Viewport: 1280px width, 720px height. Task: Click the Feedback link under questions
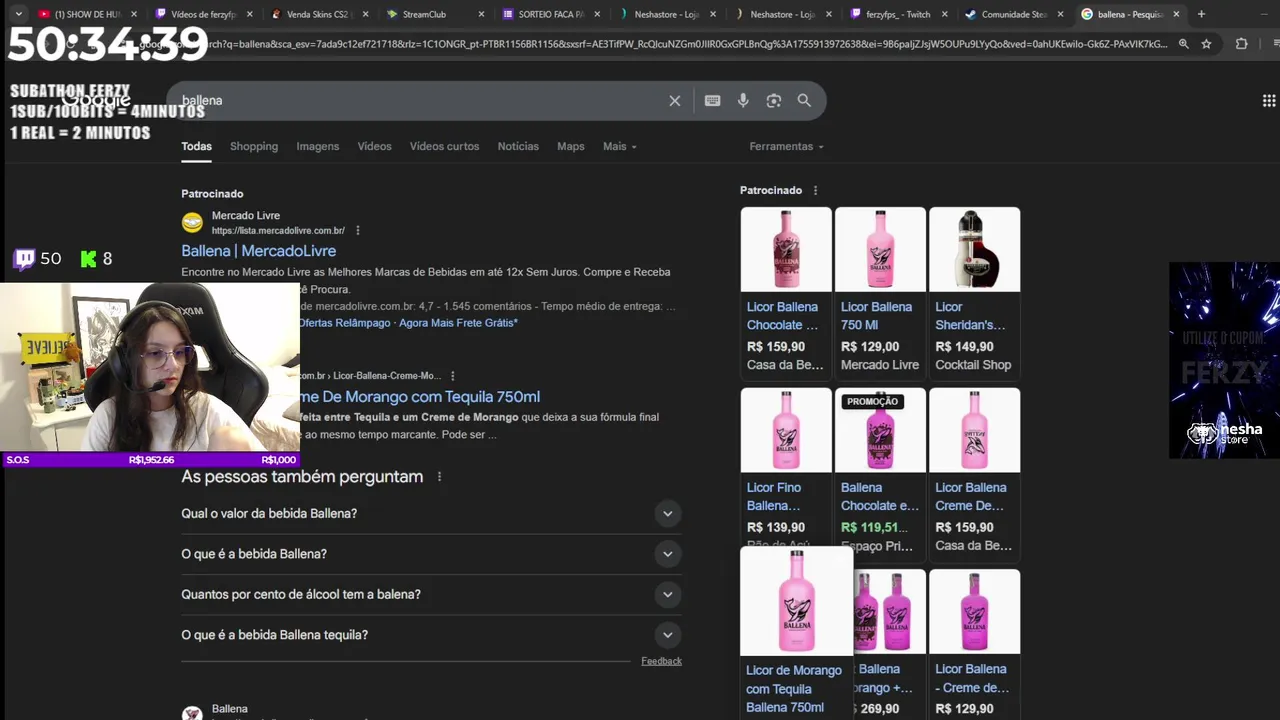661,661
